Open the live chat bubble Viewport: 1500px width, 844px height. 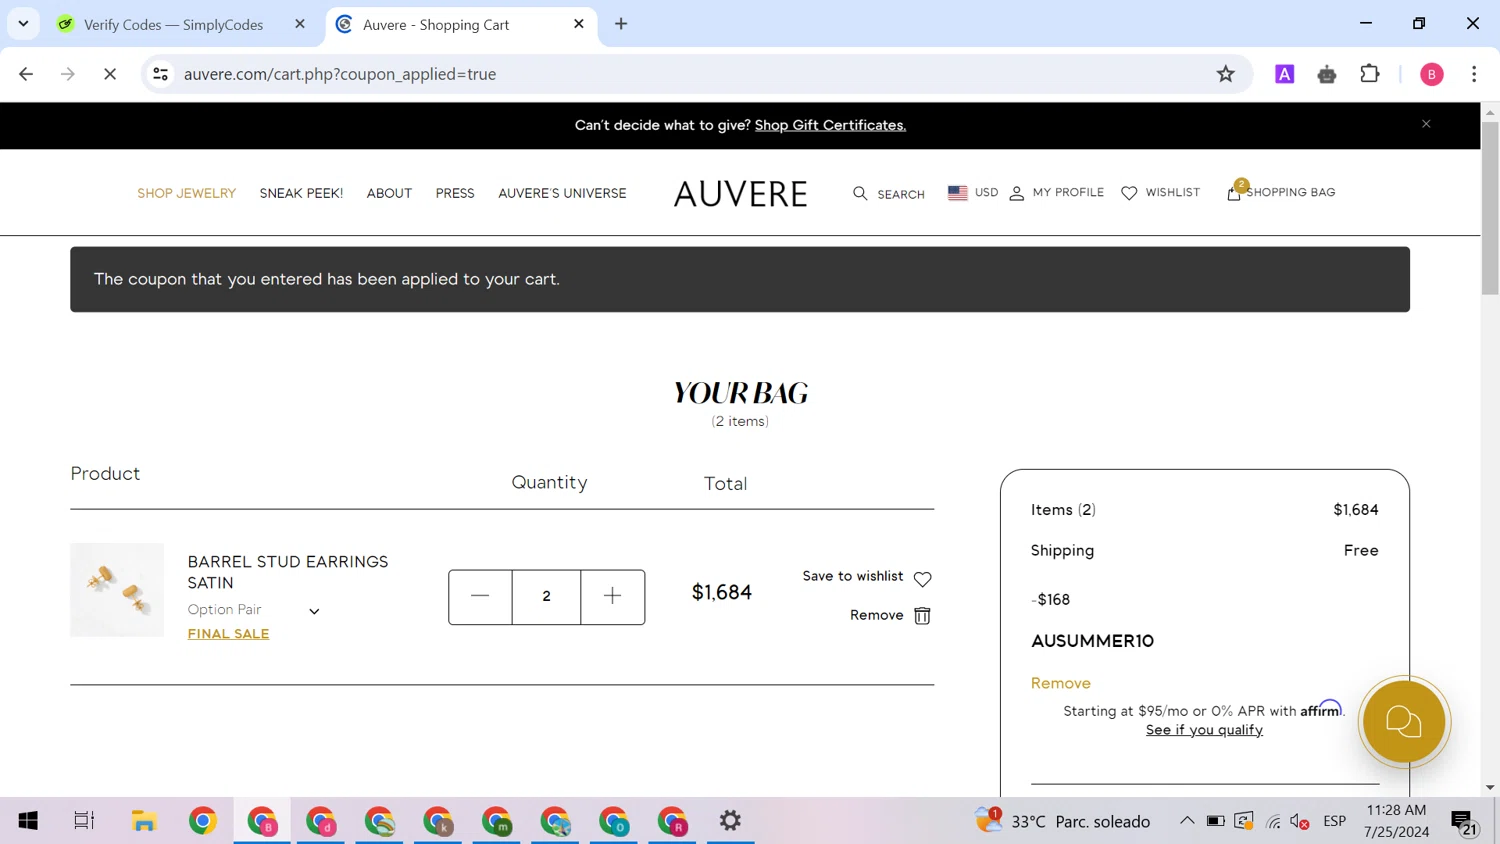click(x=1404, y=722)
